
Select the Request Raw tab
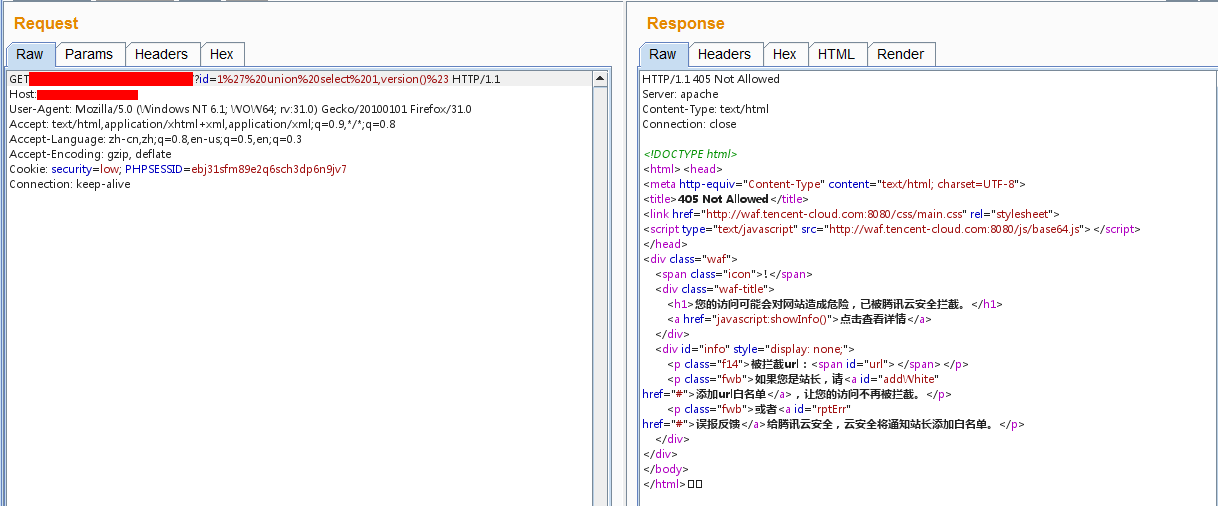[x=30, y=54]
